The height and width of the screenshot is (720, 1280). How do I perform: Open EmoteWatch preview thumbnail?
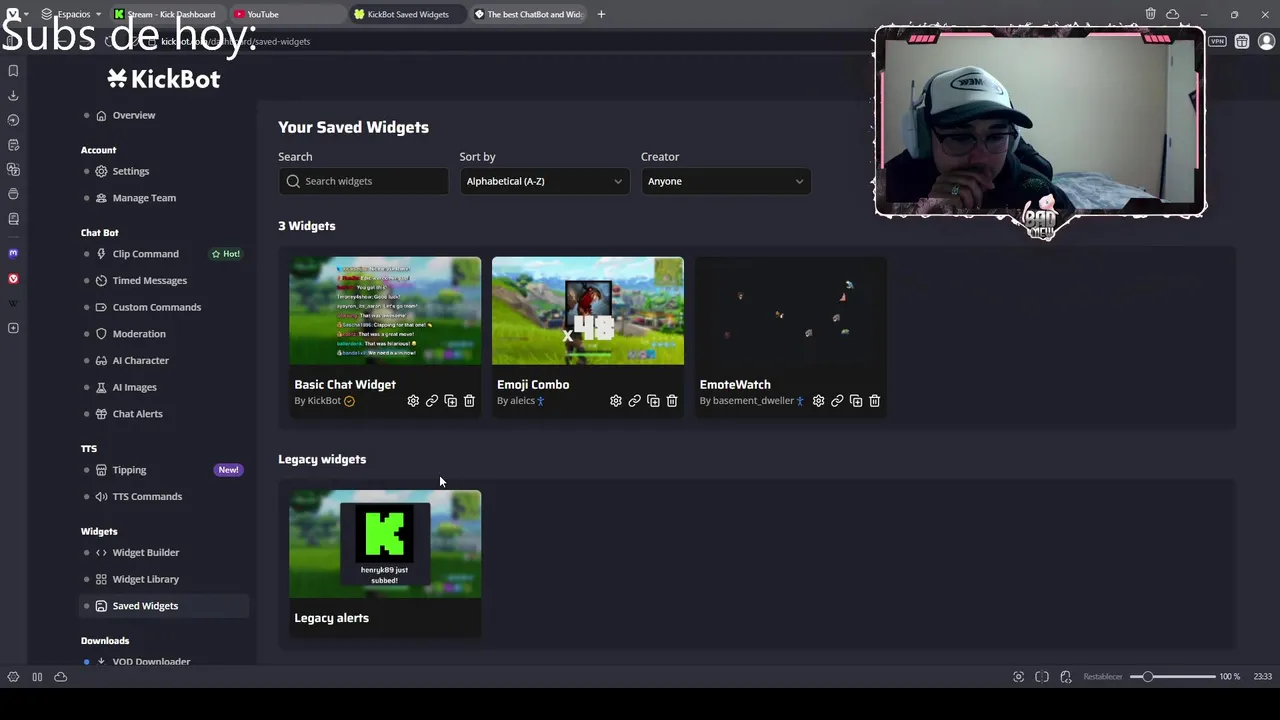[x=791, y=311]
